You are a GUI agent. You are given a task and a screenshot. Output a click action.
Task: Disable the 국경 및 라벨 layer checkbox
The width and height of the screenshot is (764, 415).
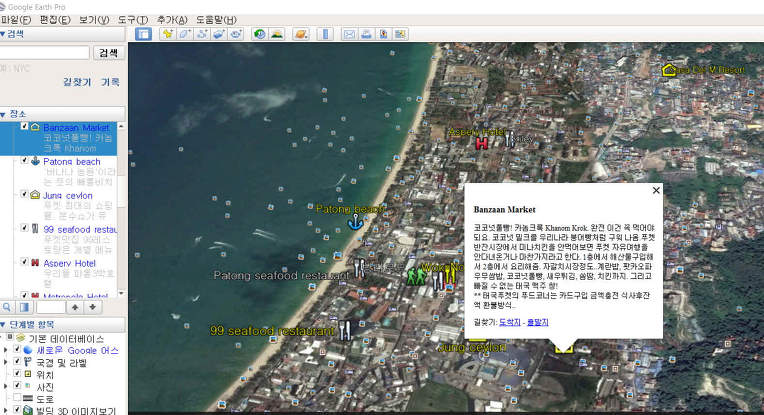click(x=17, y=362)
